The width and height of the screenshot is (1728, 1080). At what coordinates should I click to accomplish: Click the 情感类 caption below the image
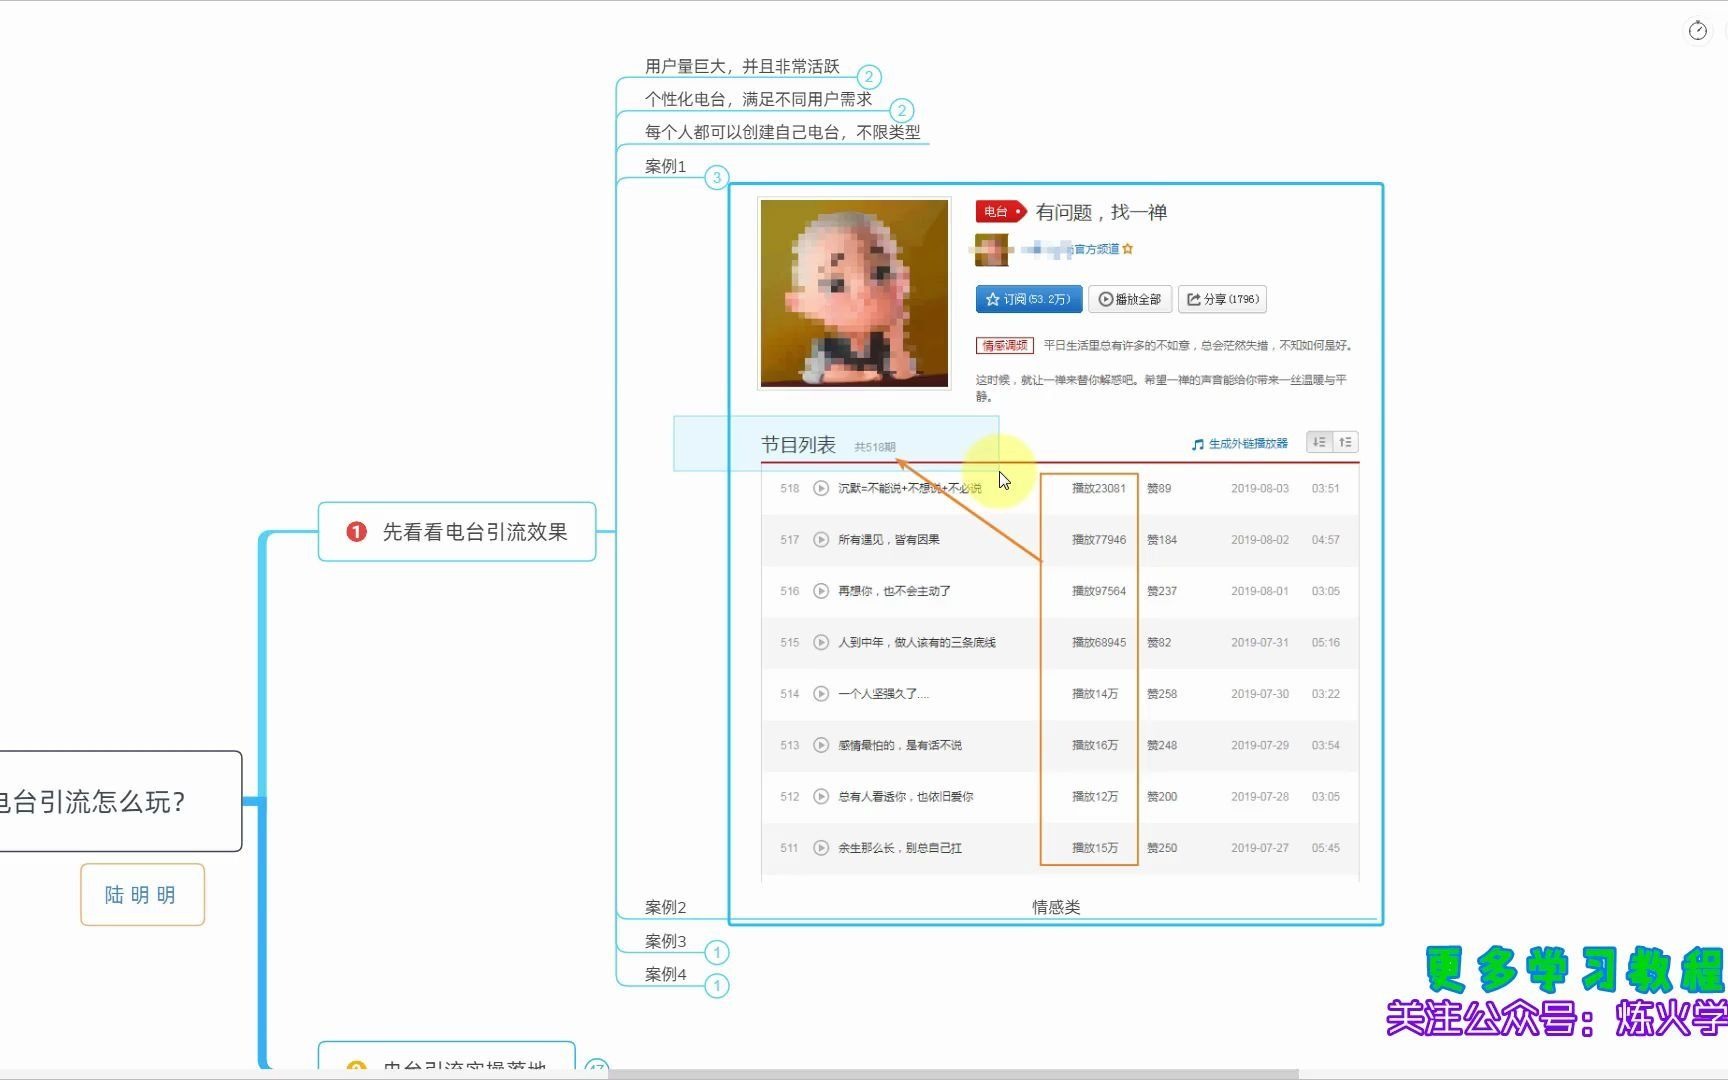coord(1056,907)
